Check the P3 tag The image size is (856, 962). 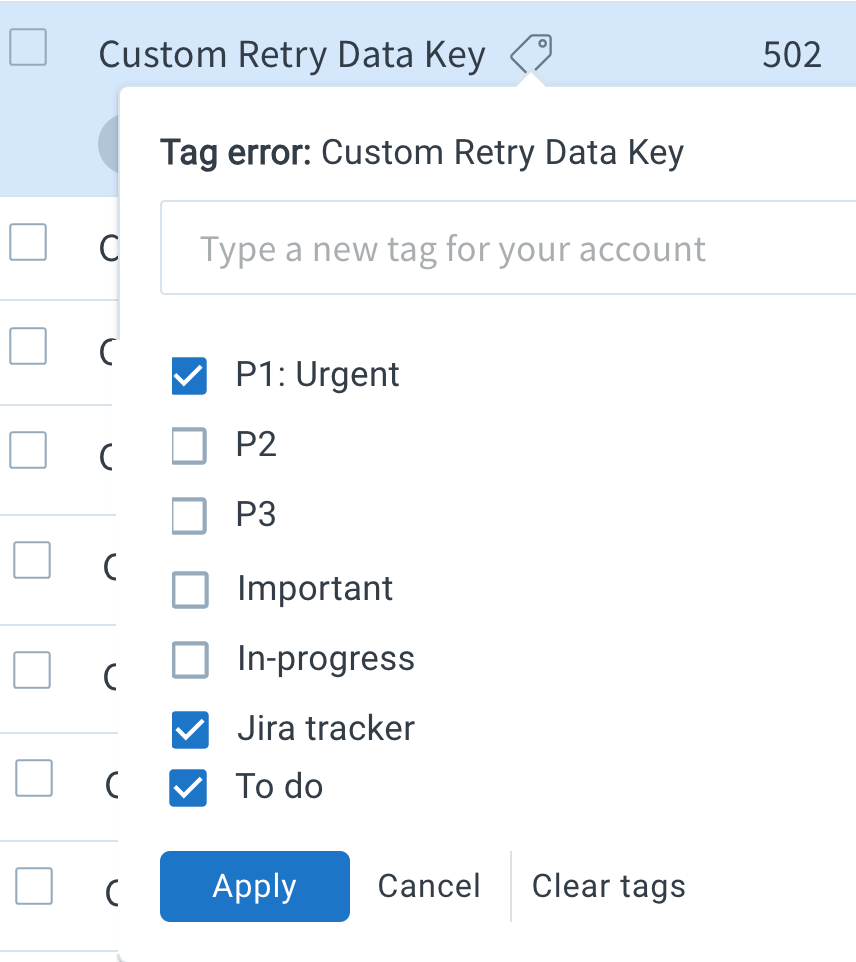[x=189, y=516]
